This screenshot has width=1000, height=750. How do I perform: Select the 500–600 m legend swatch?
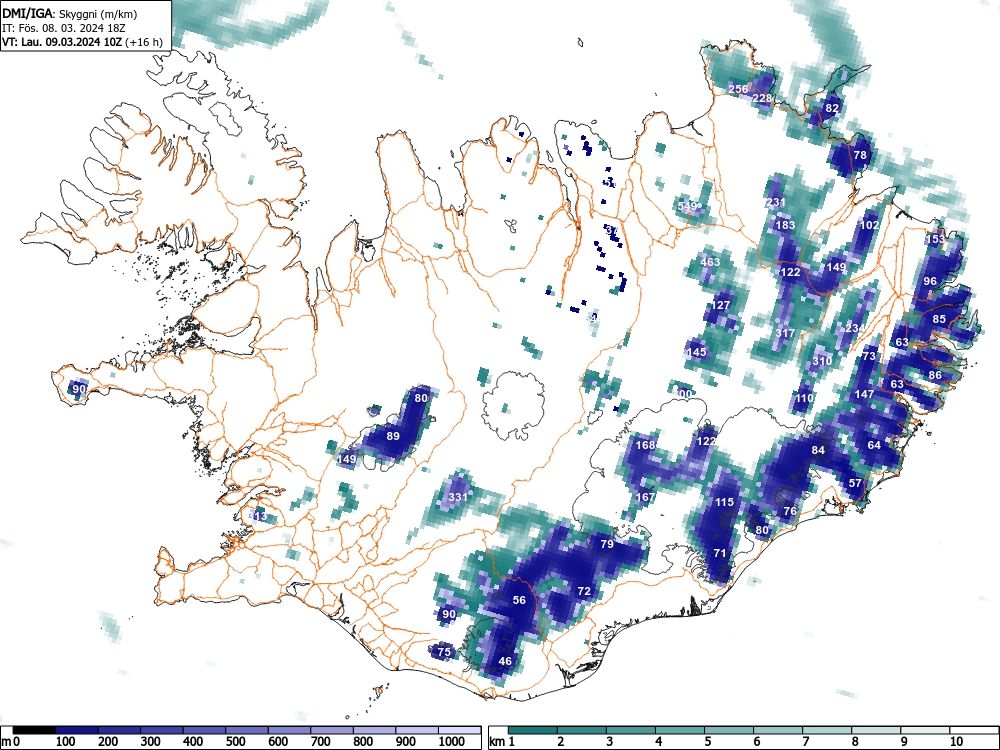[247, 730]
